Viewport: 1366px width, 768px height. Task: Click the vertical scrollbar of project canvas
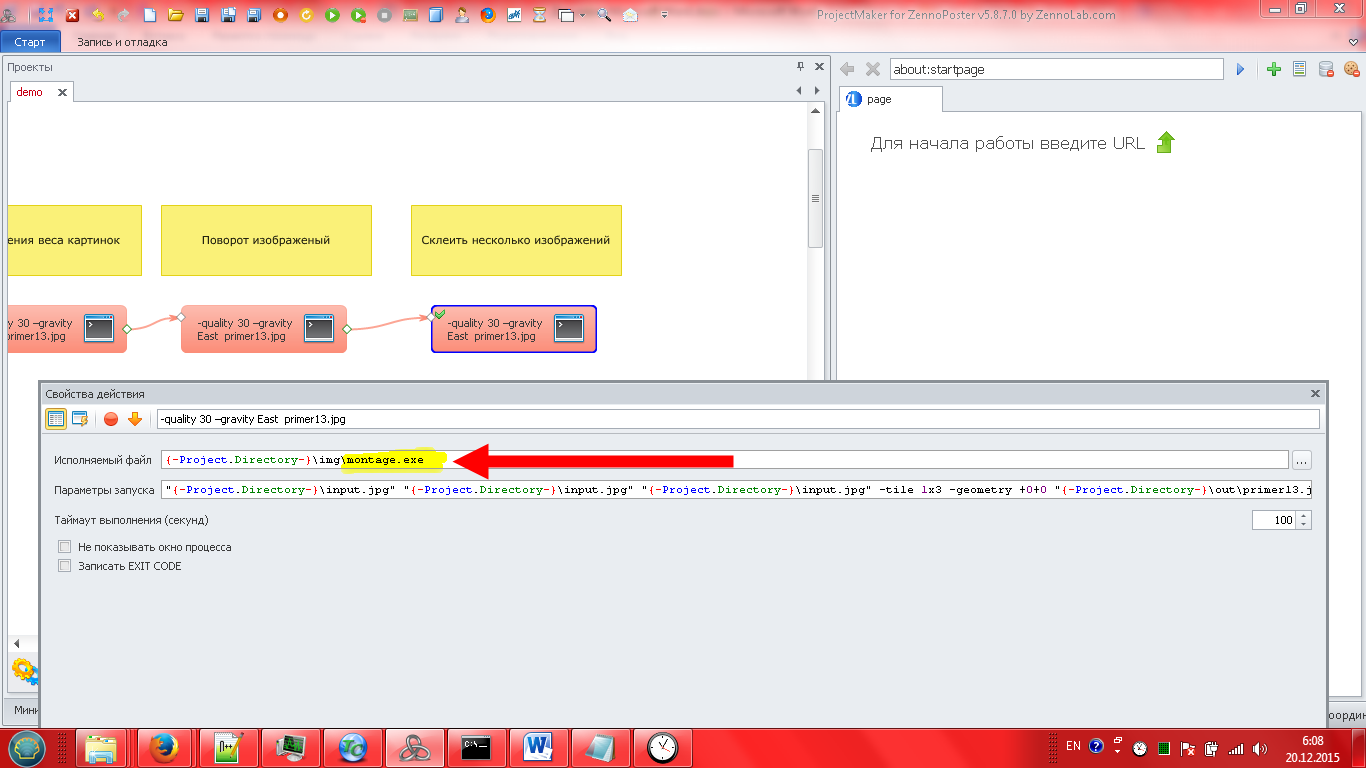tap(815, 198)
